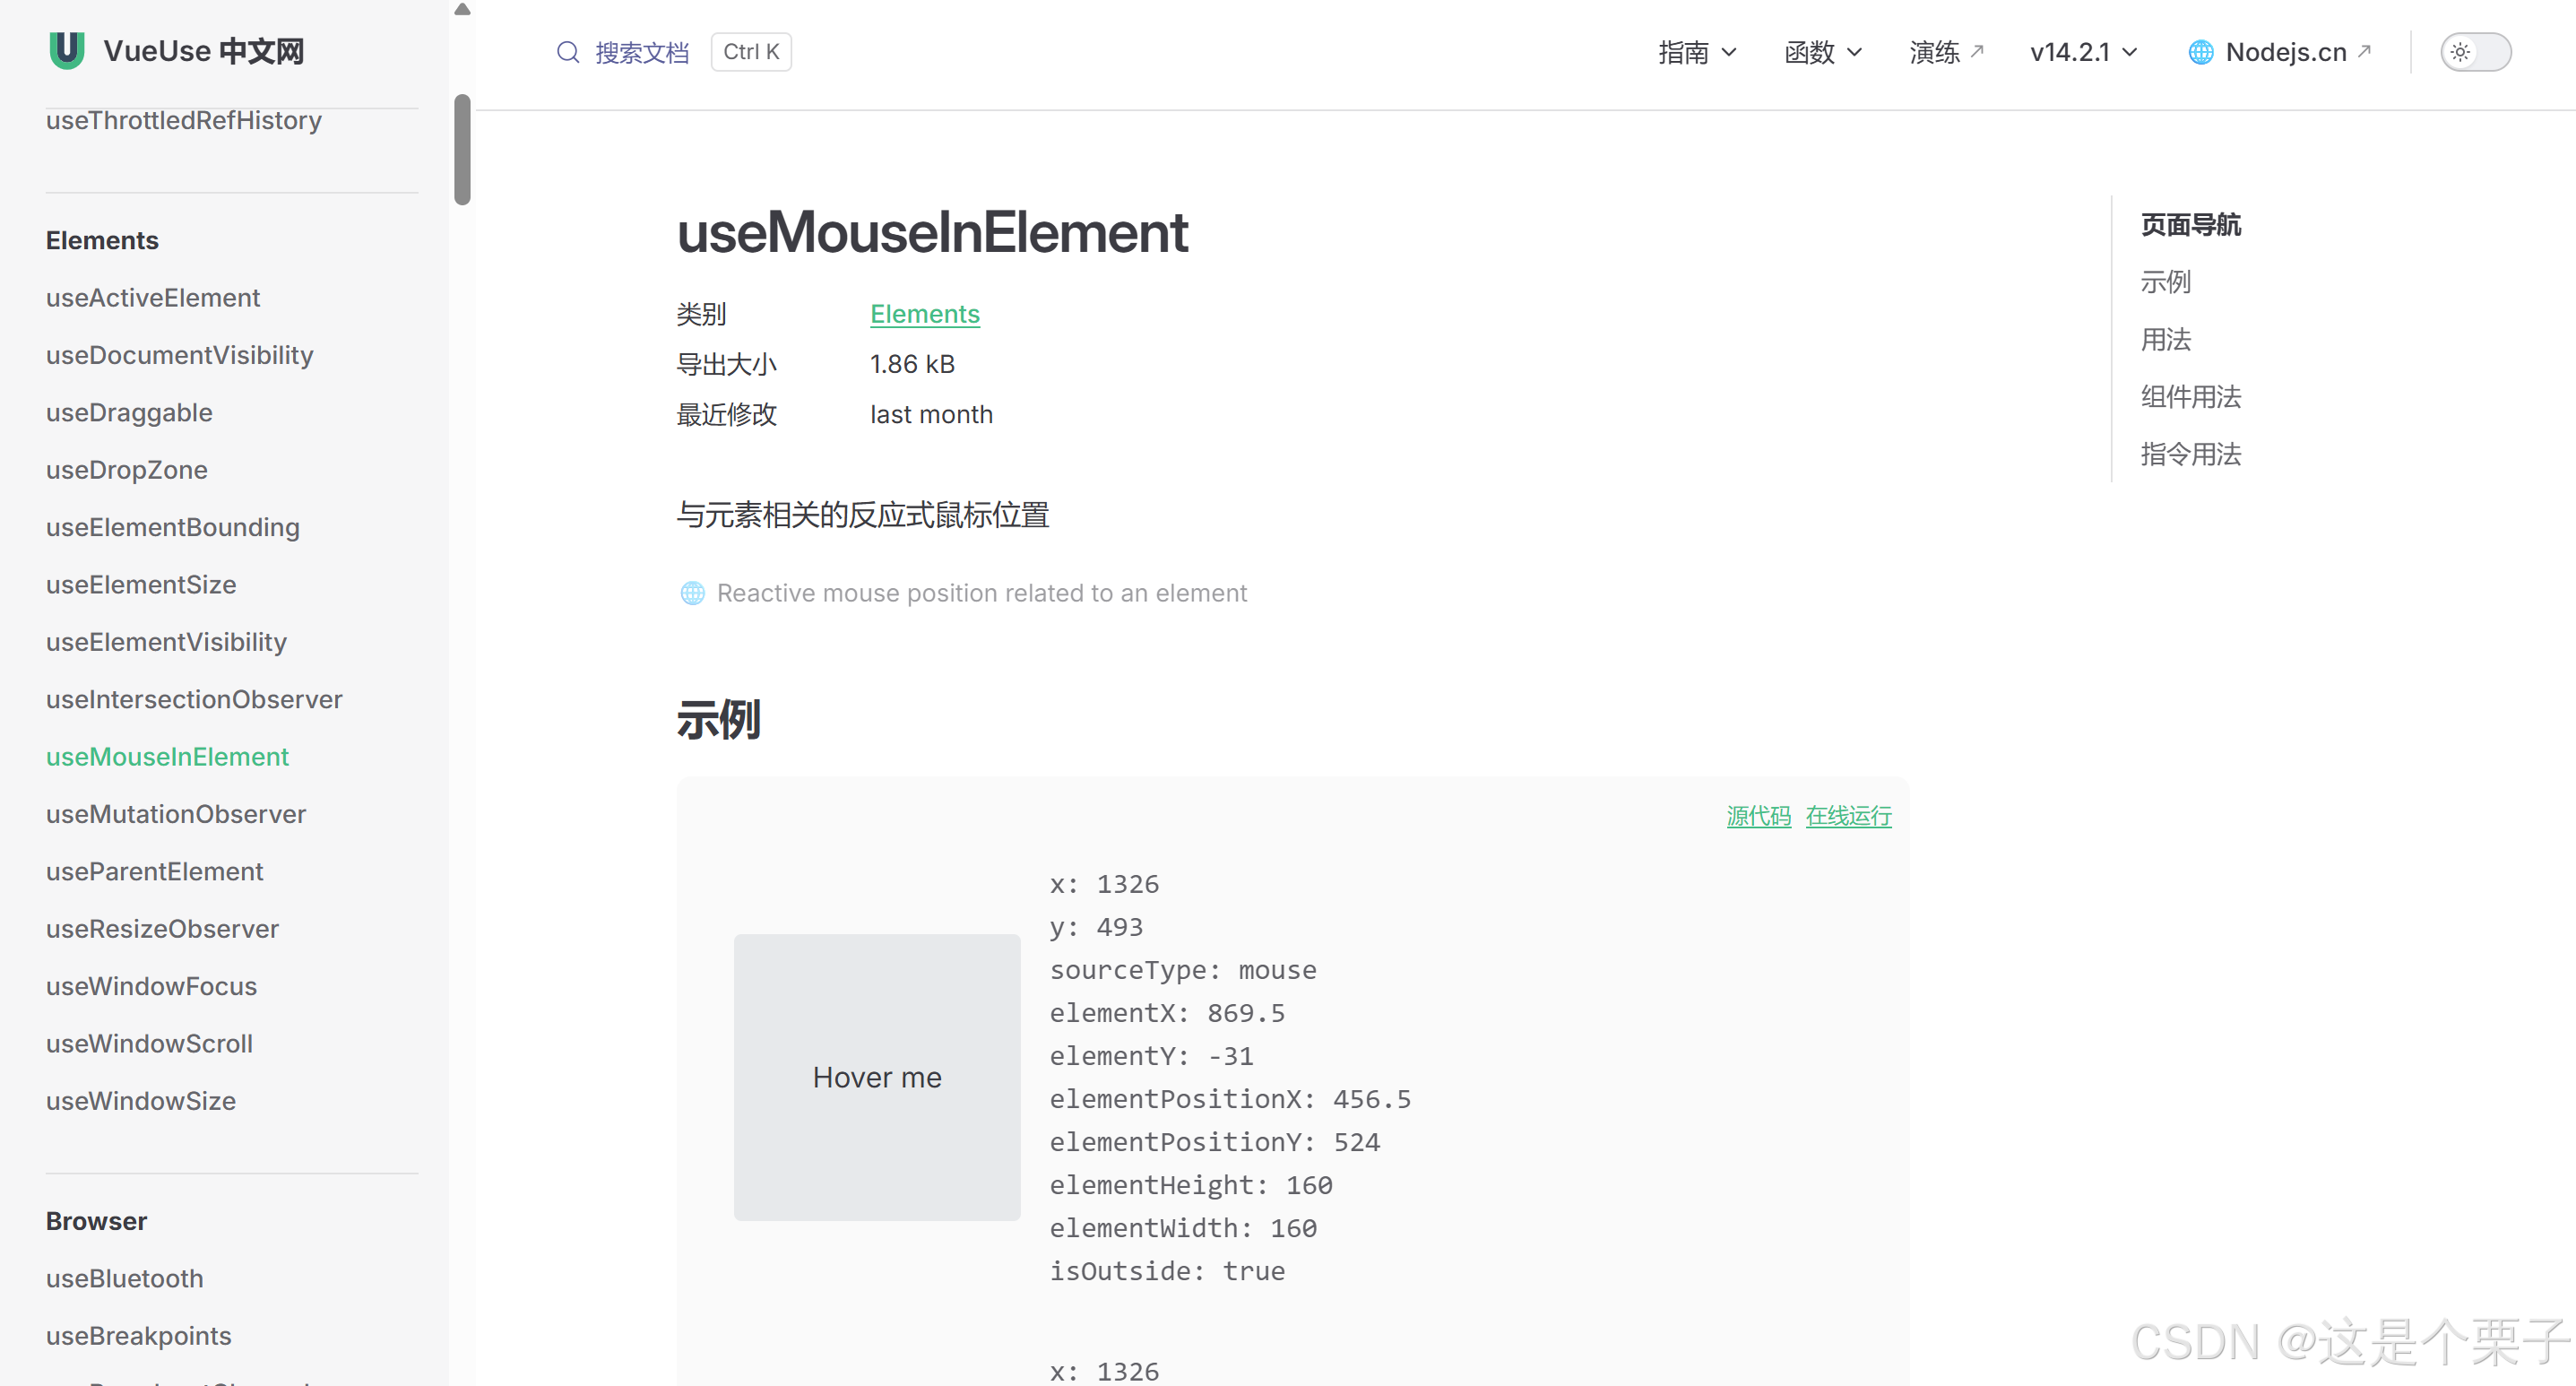Screen dimensions: 2576x1386
Task: Click the Hover me demo box
Action: (x=877, y=1077)
